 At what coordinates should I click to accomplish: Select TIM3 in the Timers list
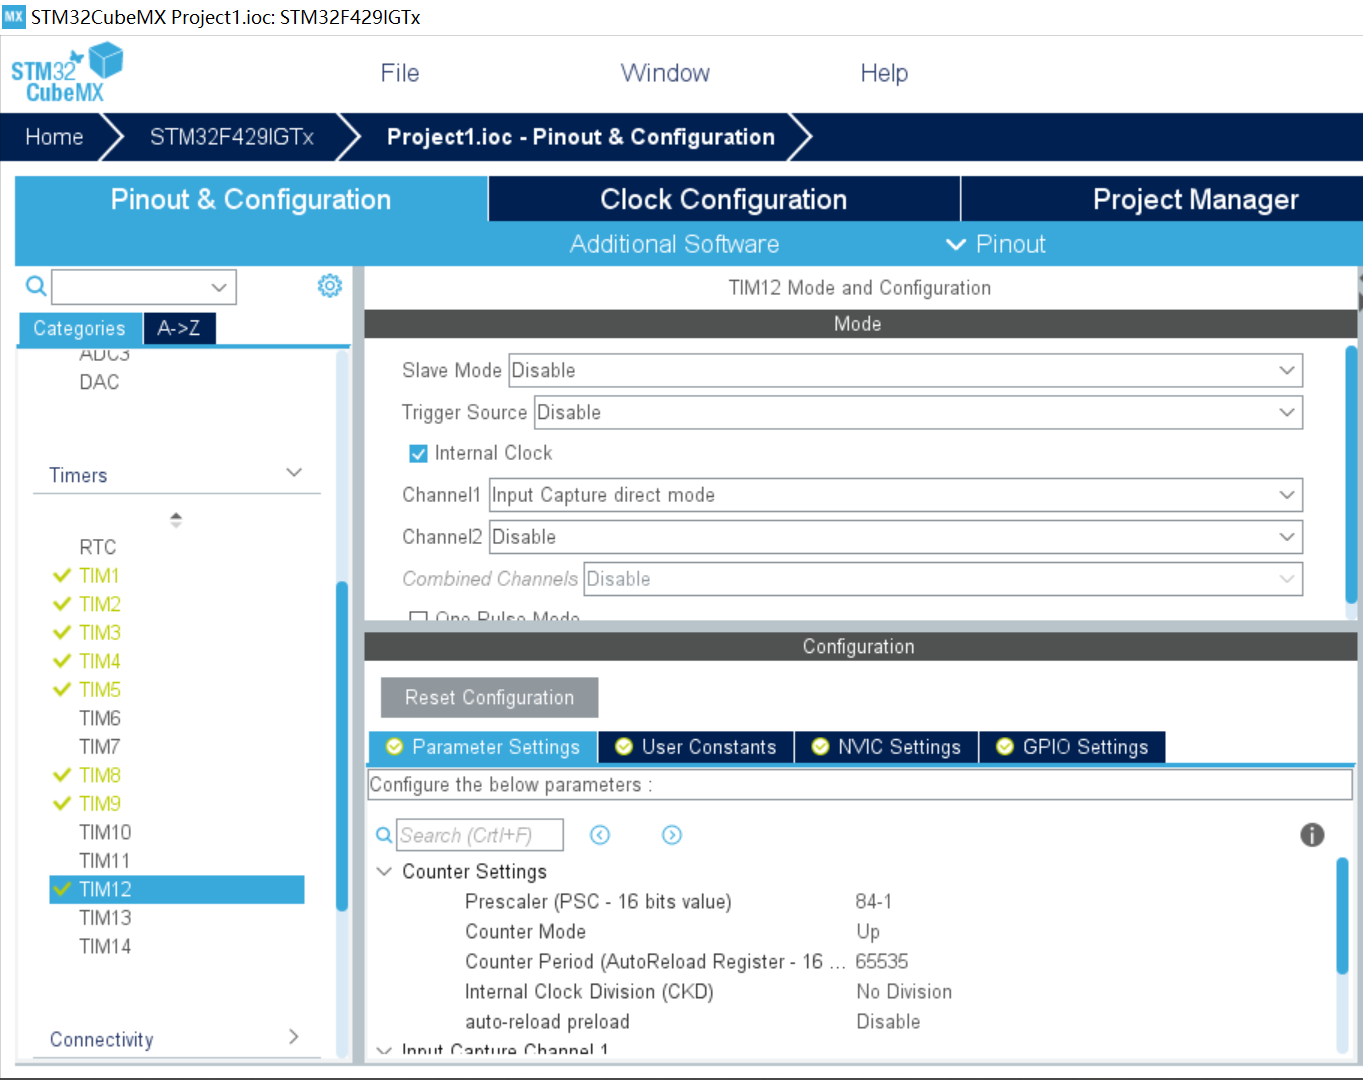pos(100,633)
